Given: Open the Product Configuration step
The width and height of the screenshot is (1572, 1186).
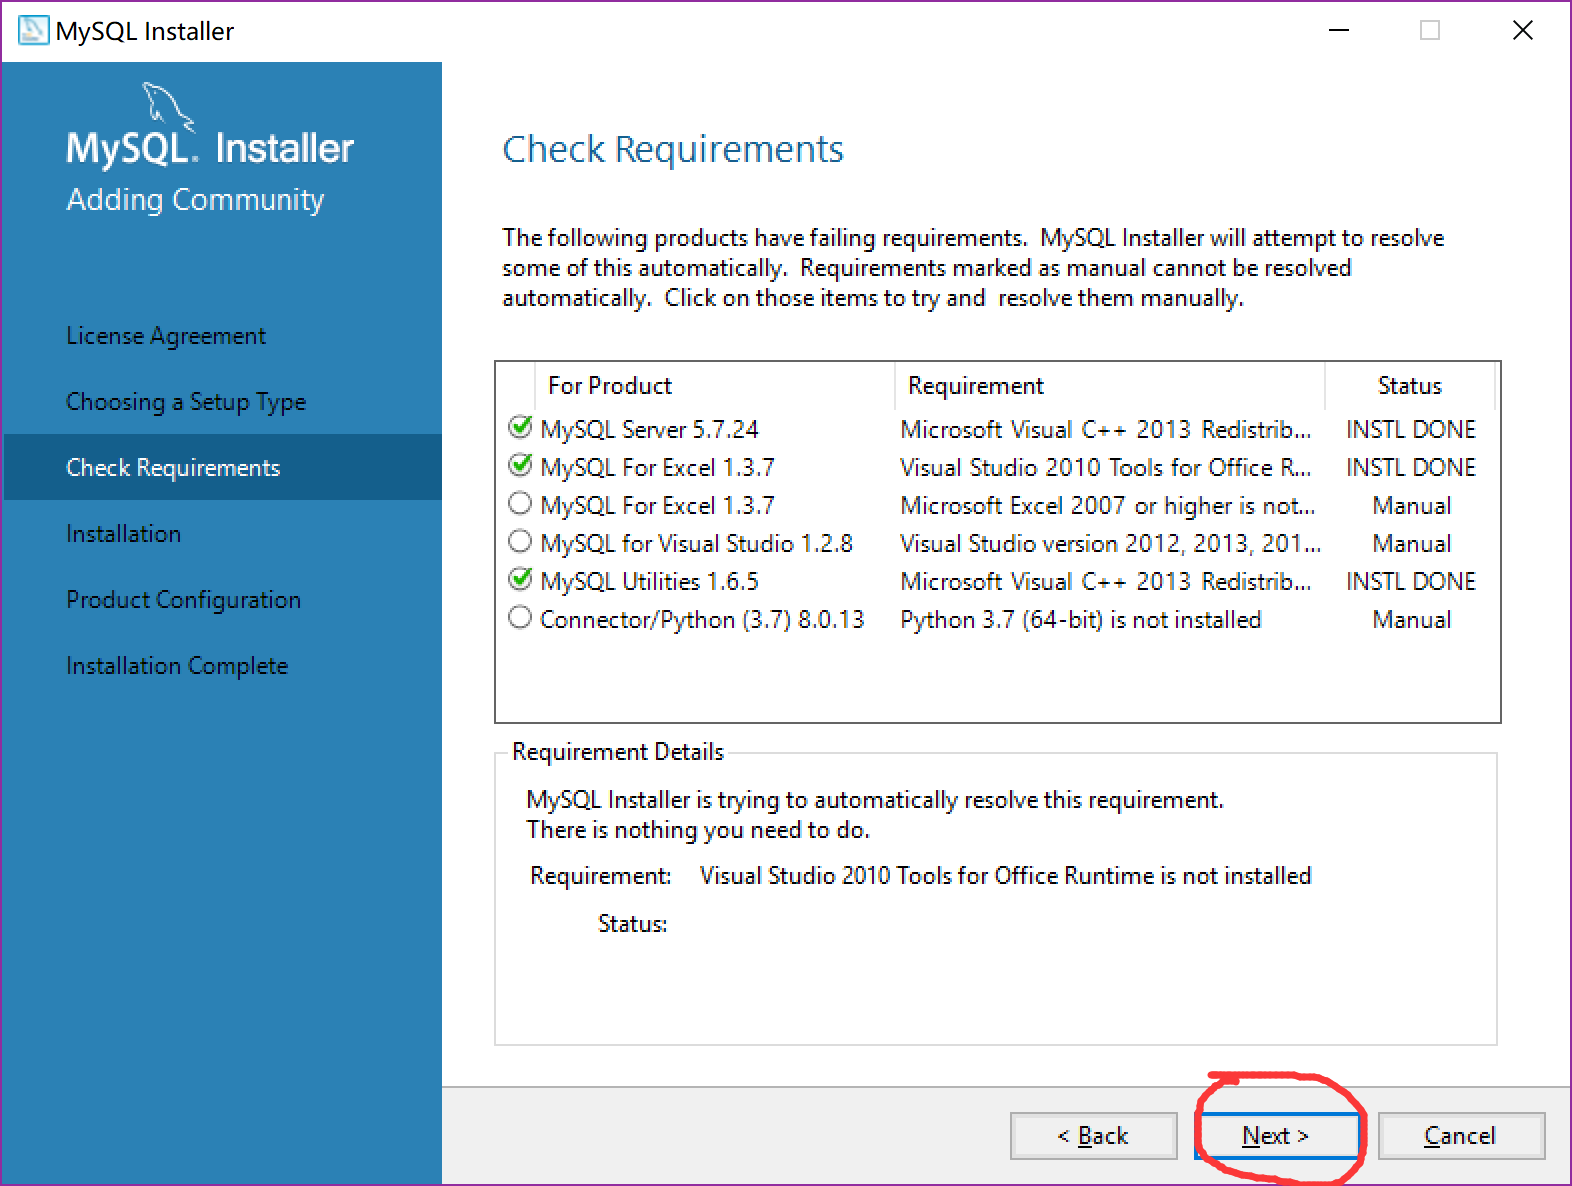Looking at the screenshot, I should coord(184,600).
